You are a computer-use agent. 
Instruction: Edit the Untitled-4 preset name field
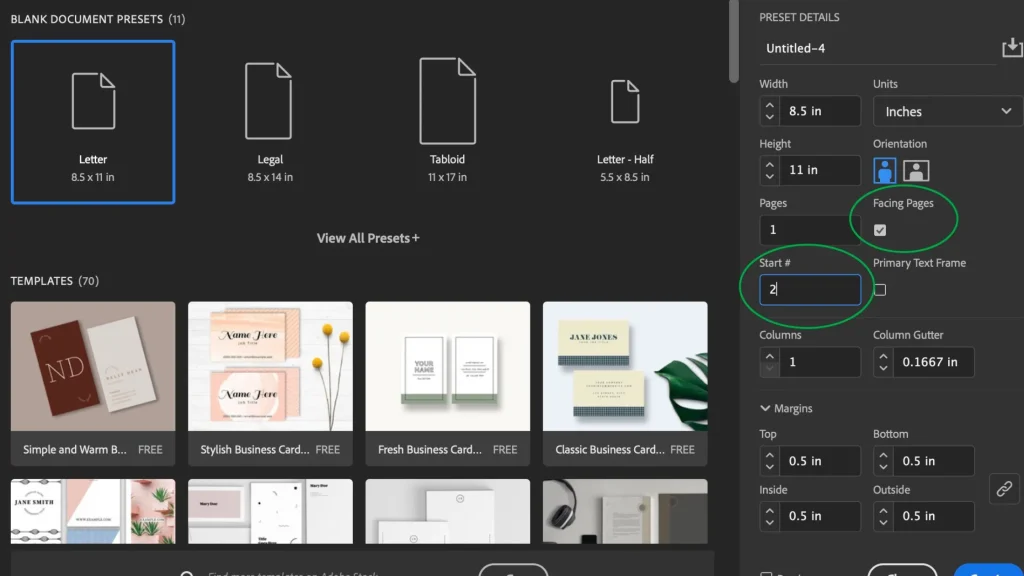click(878, 48)
